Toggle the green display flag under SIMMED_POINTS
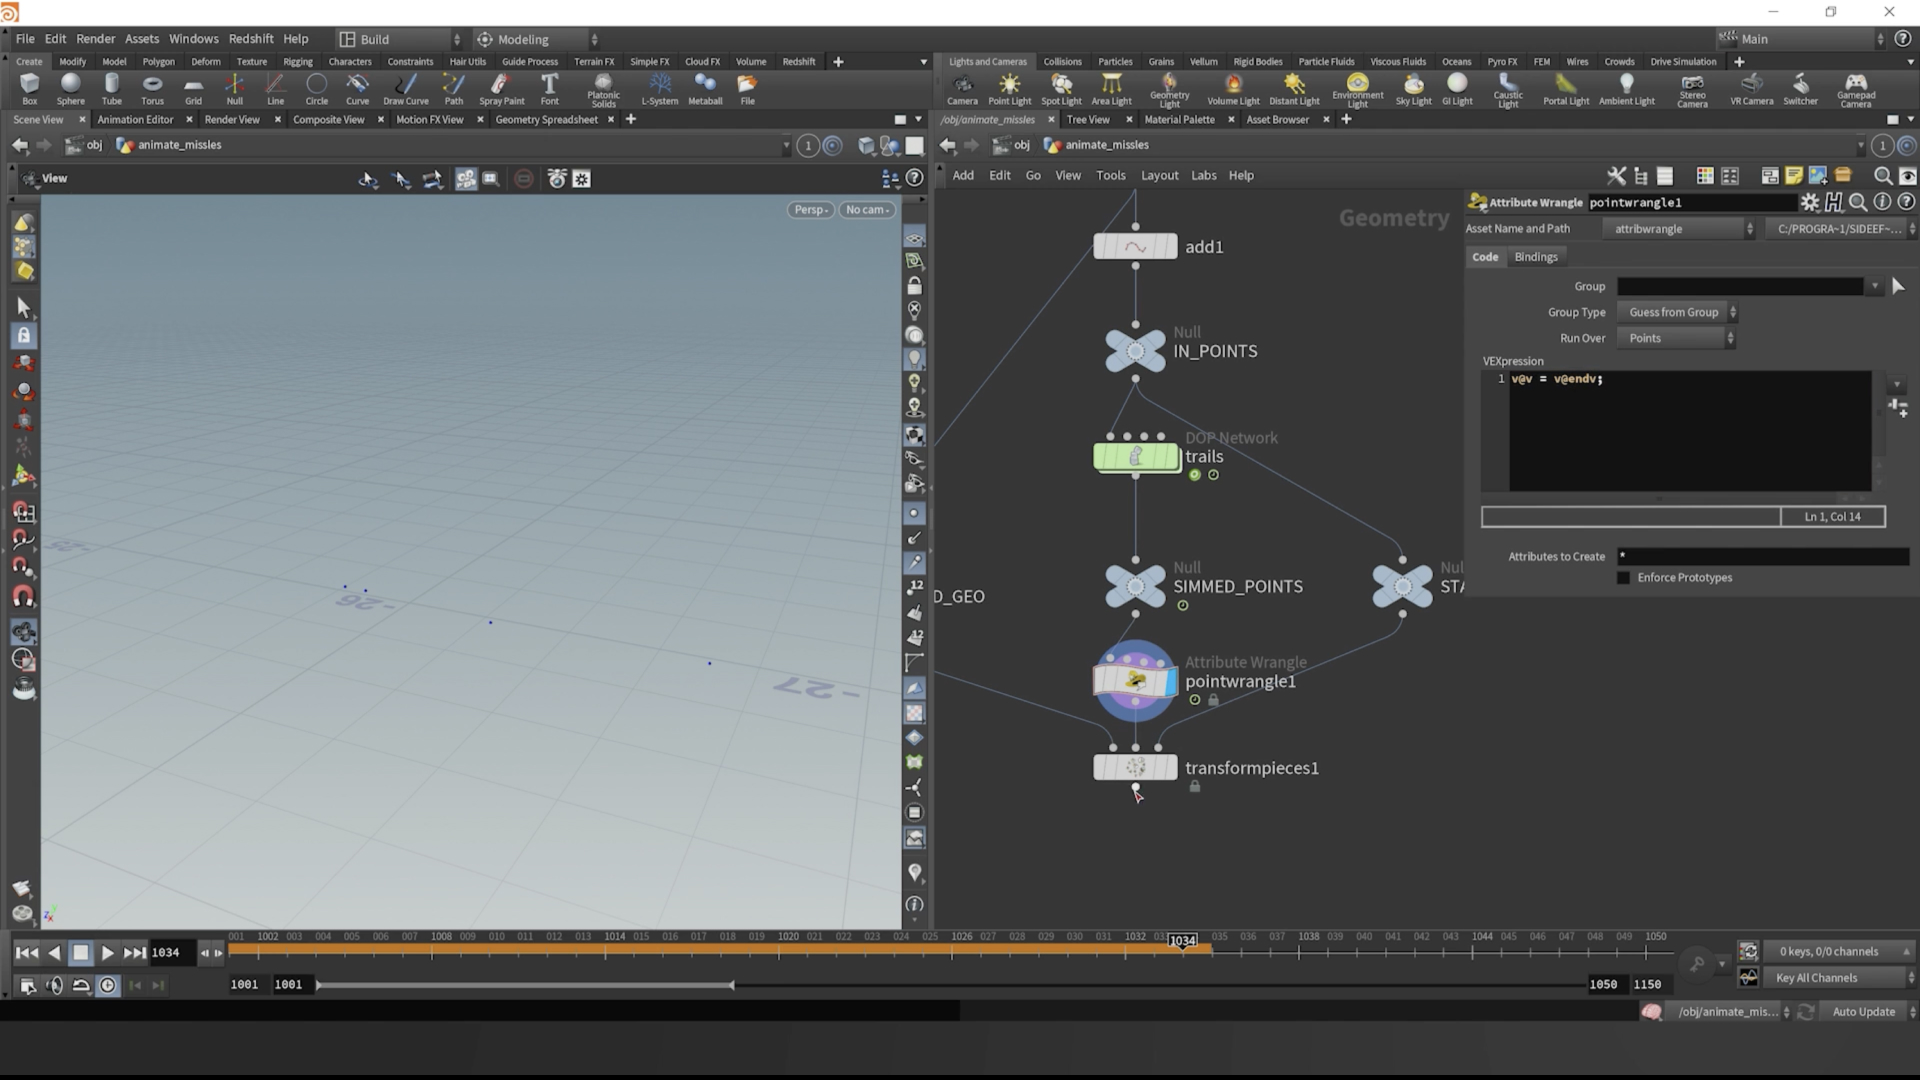Viewport: 1920px width, 1080px height. tap(1182, 605)
